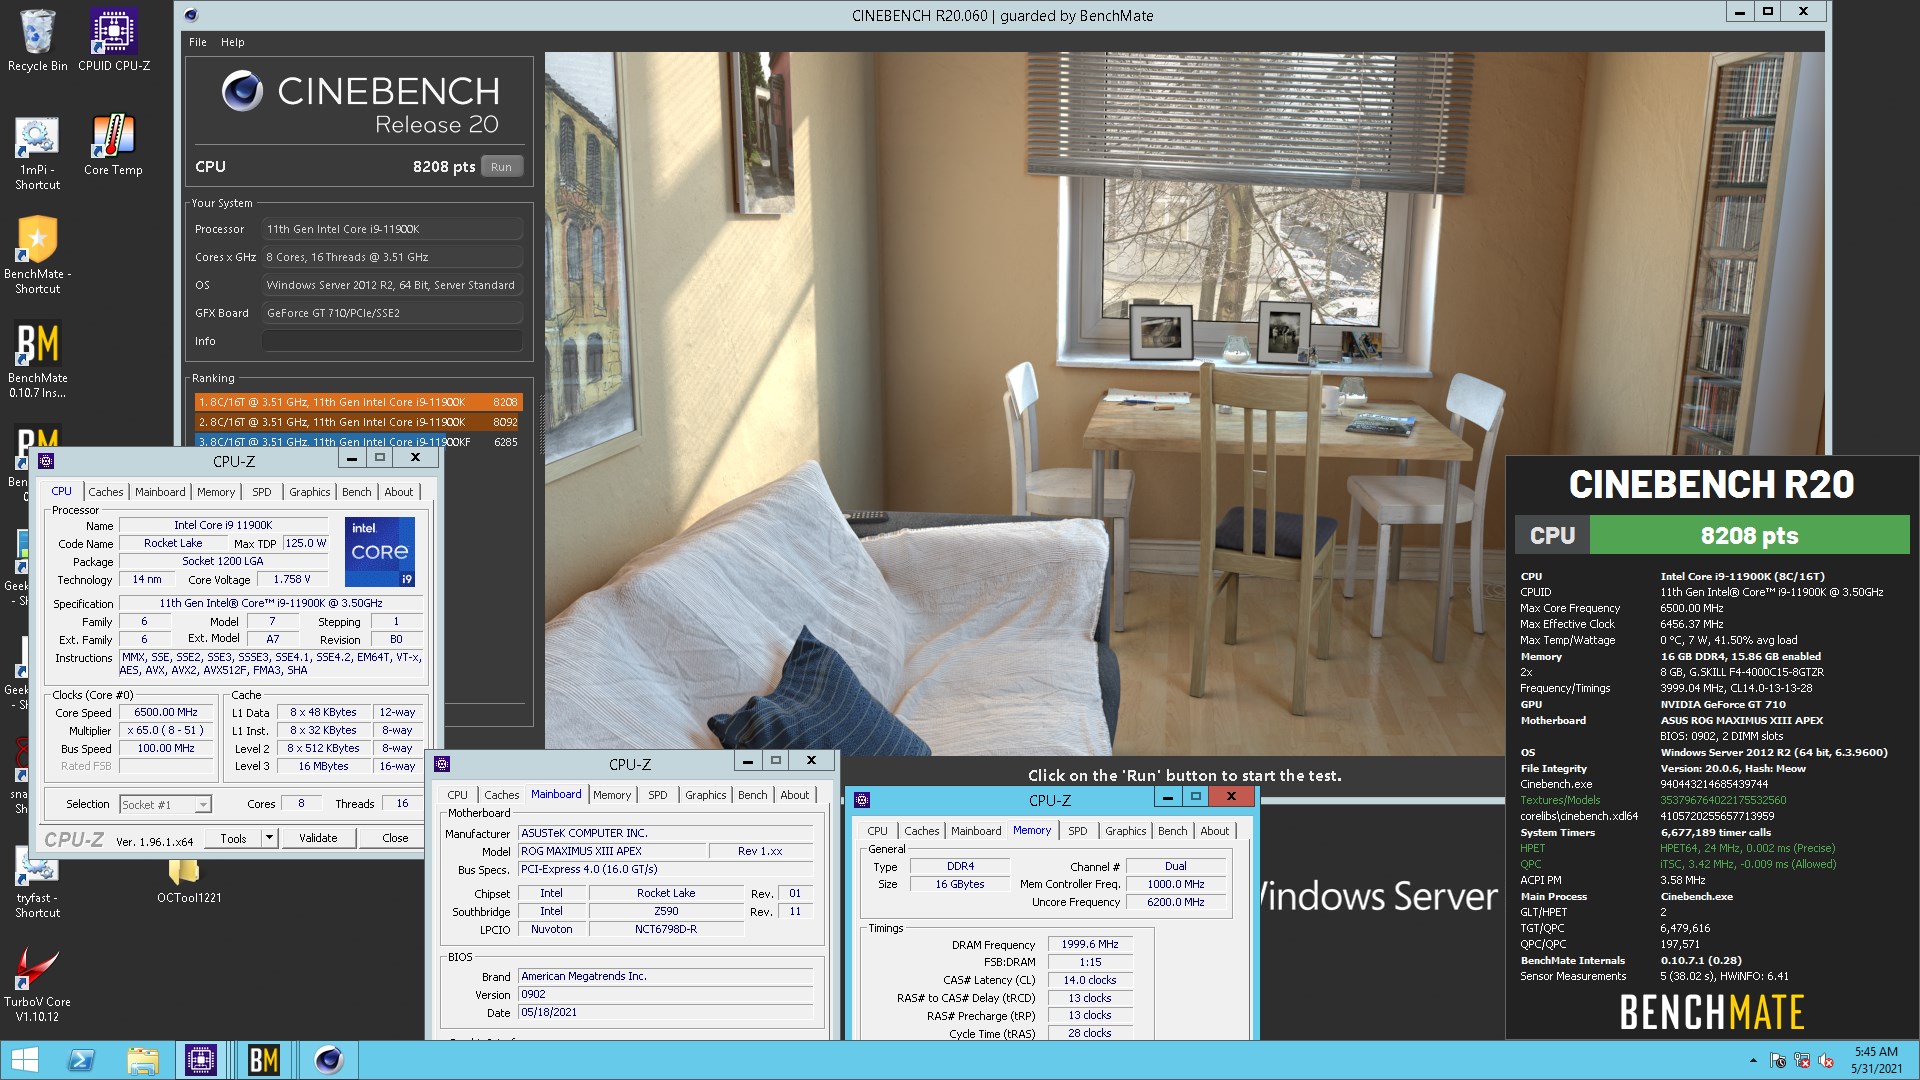Switch to SPD tab in CPU-Z CPU window
This screenshot has height=1080, width=1920.
click(261, 492)
